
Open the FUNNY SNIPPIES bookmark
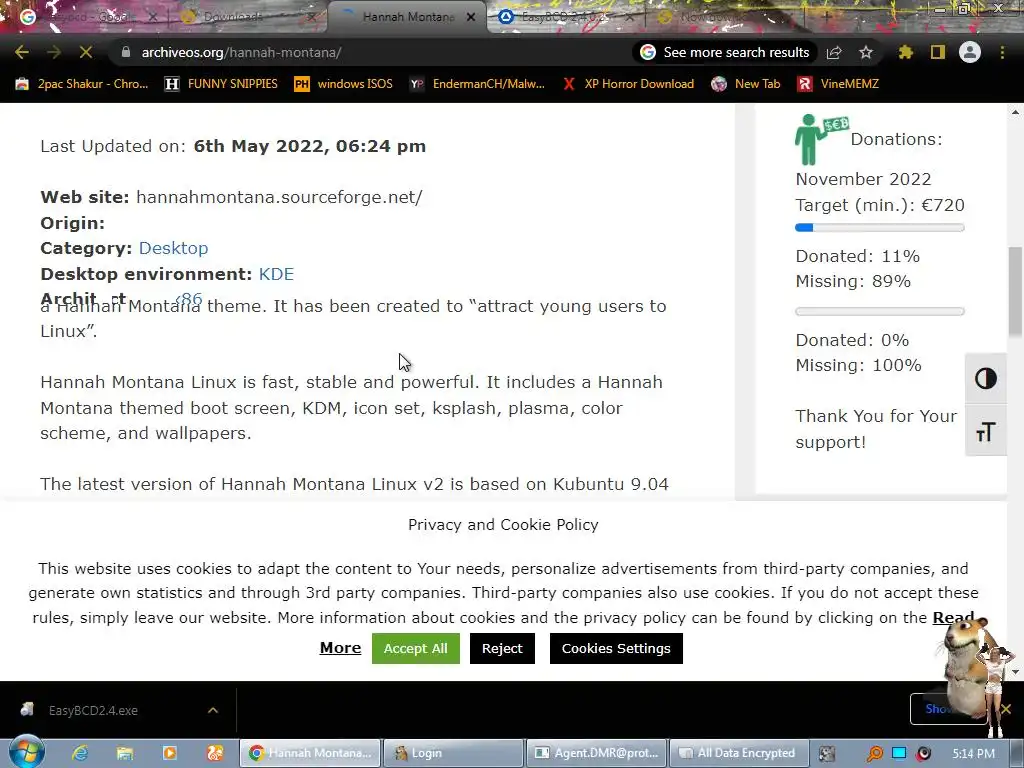(x=221, y=84)
